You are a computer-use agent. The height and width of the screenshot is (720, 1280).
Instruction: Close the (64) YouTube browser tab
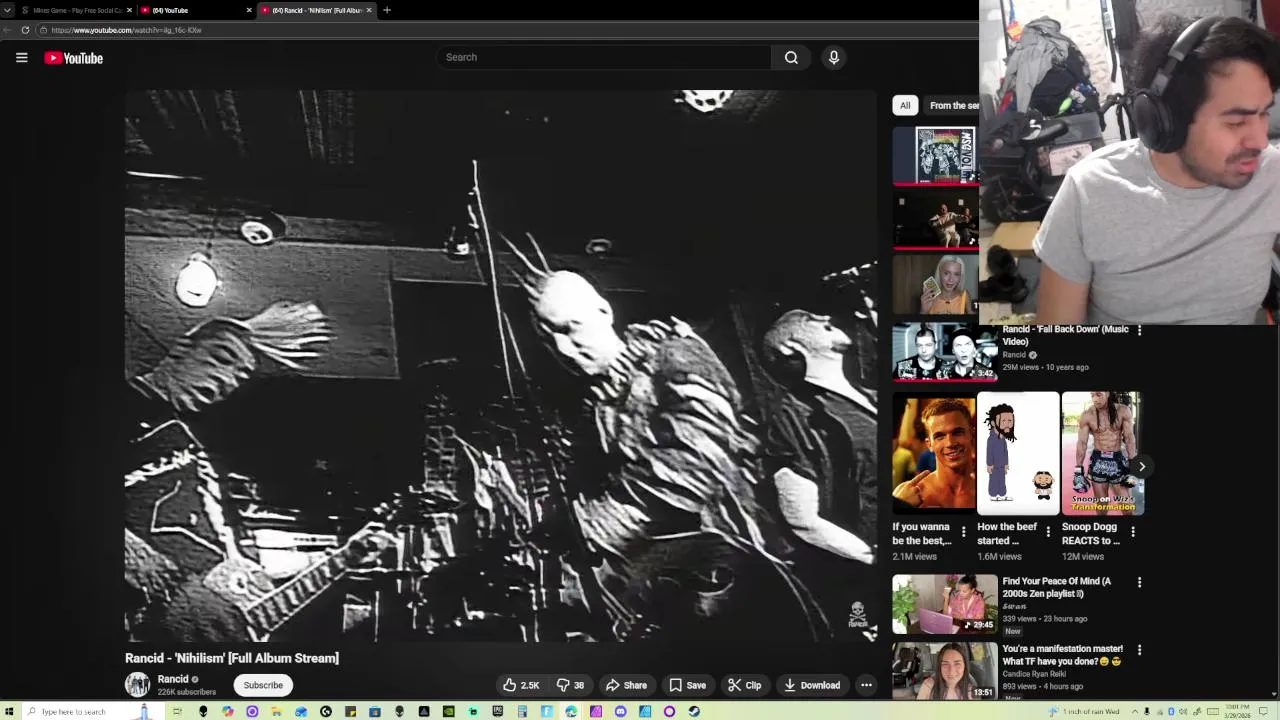[249, 10]
